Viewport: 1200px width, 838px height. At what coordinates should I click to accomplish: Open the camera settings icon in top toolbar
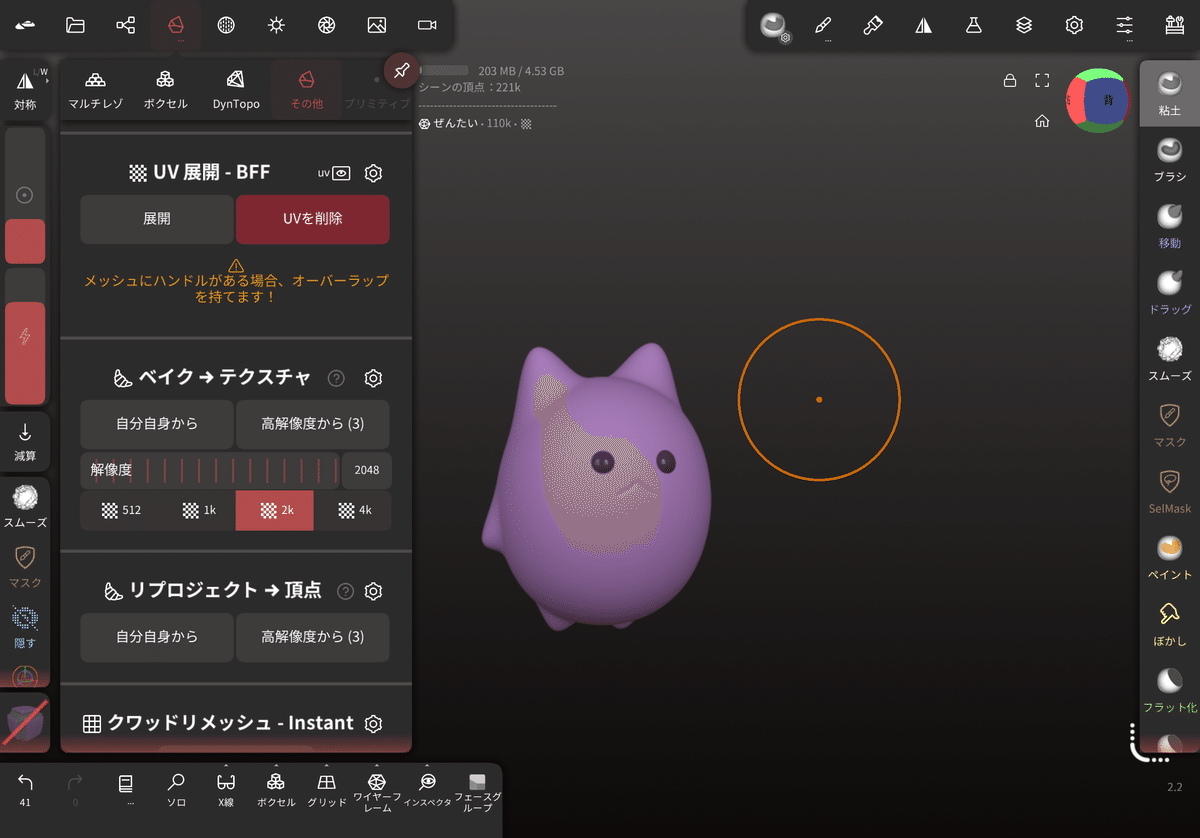(427, 25)
